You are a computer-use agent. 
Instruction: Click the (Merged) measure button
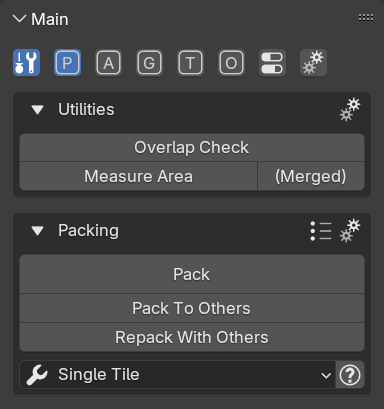tap(311, 176)
